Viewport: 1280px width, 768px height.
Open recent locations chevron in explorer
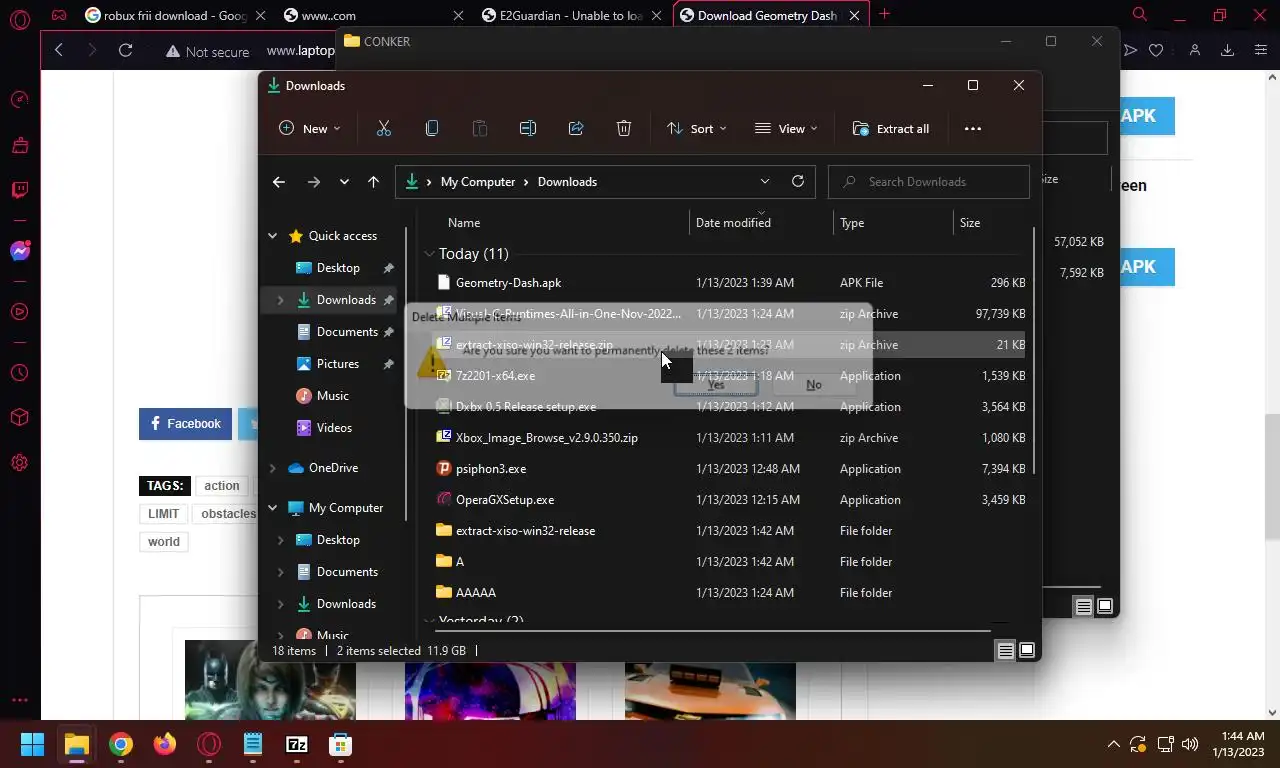pyautogui.click(x=344, y=181)
